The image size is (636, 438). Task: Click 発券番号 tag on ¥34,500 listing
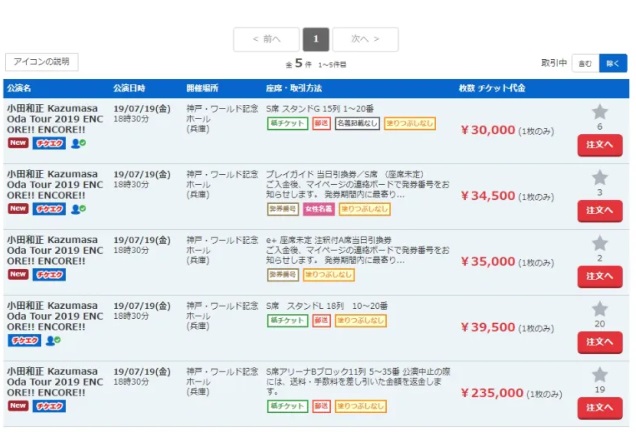(283, 209)
